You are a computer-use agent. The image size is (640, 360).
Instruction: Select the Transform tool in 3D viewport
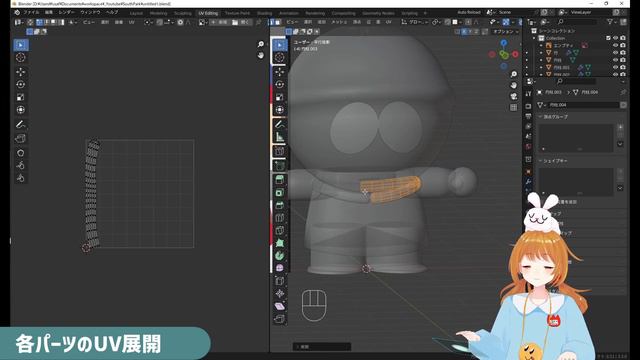(280, 110)
